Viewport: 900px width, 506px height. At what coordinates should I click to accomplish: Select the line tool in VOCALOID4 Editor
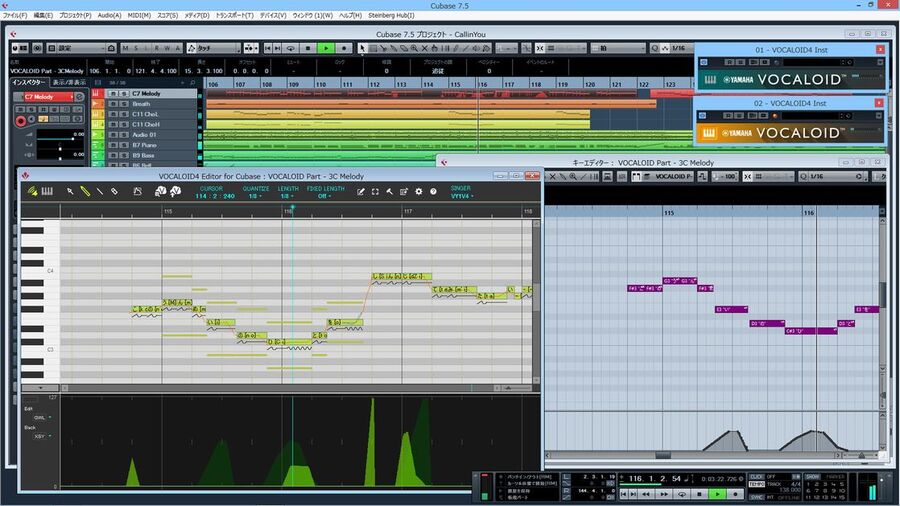pos(99,191)
